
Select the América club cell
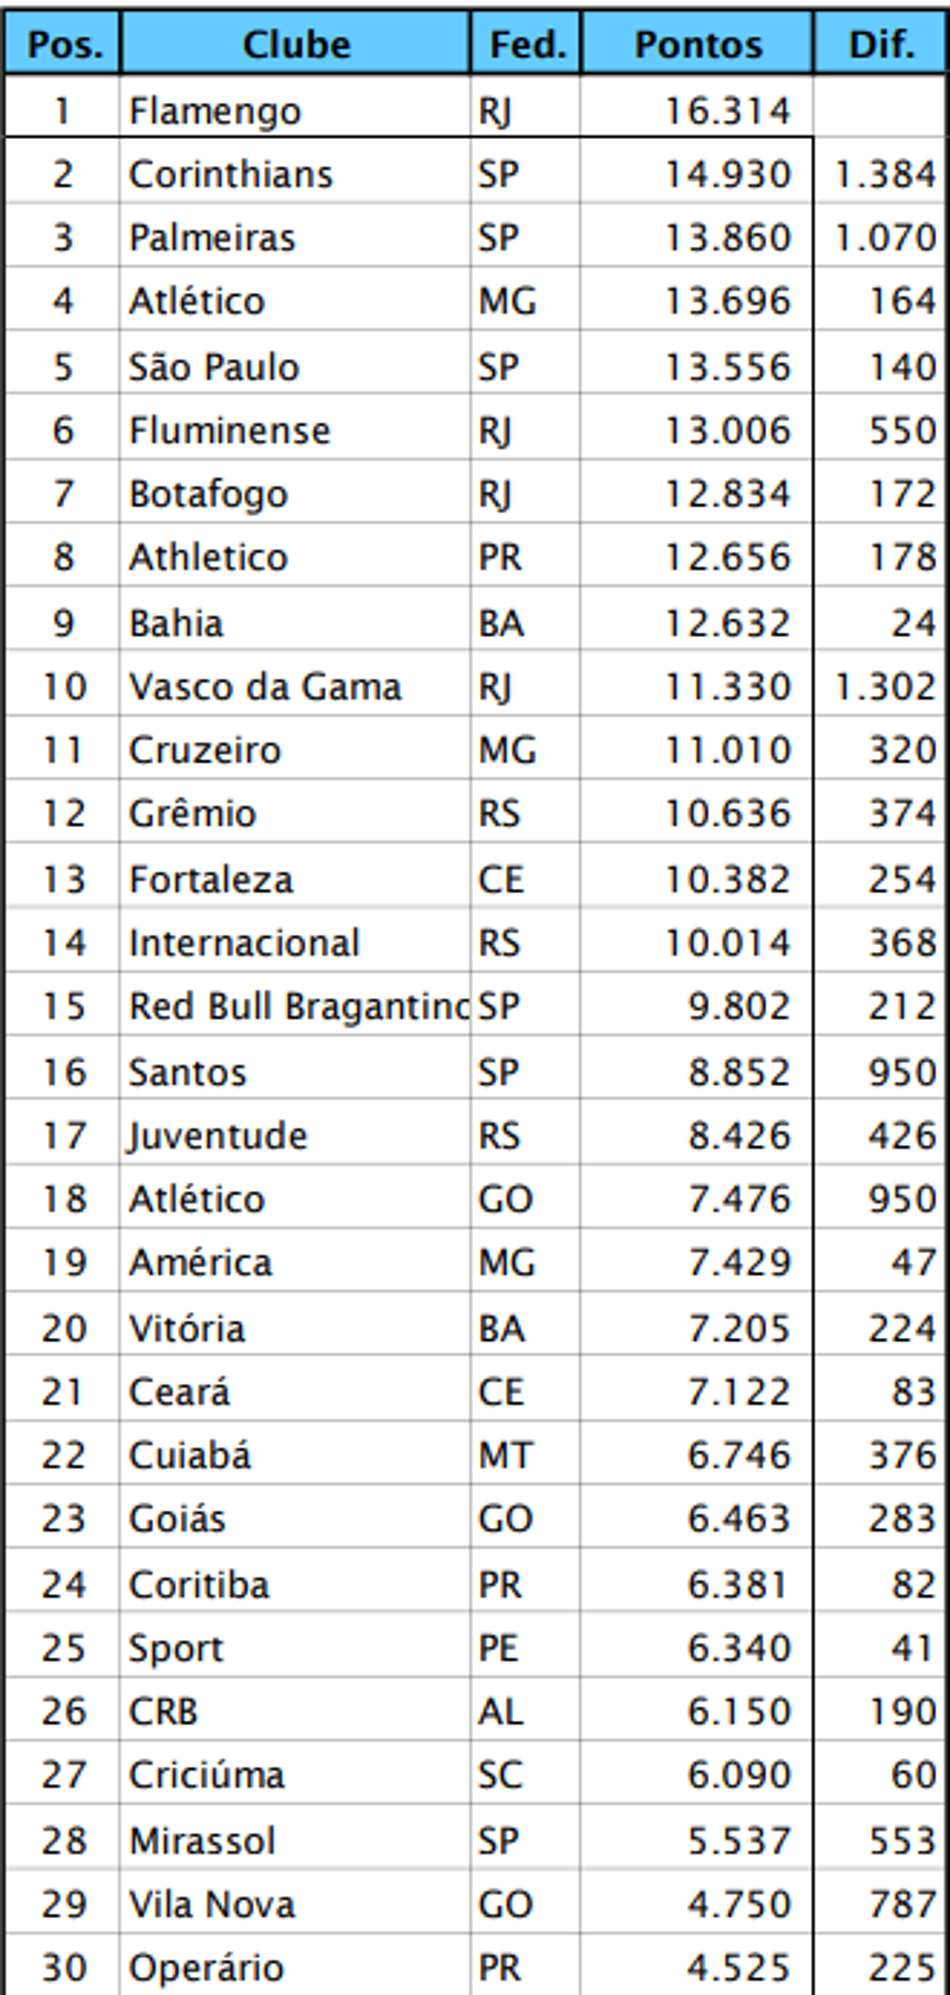click(295, 1262)
